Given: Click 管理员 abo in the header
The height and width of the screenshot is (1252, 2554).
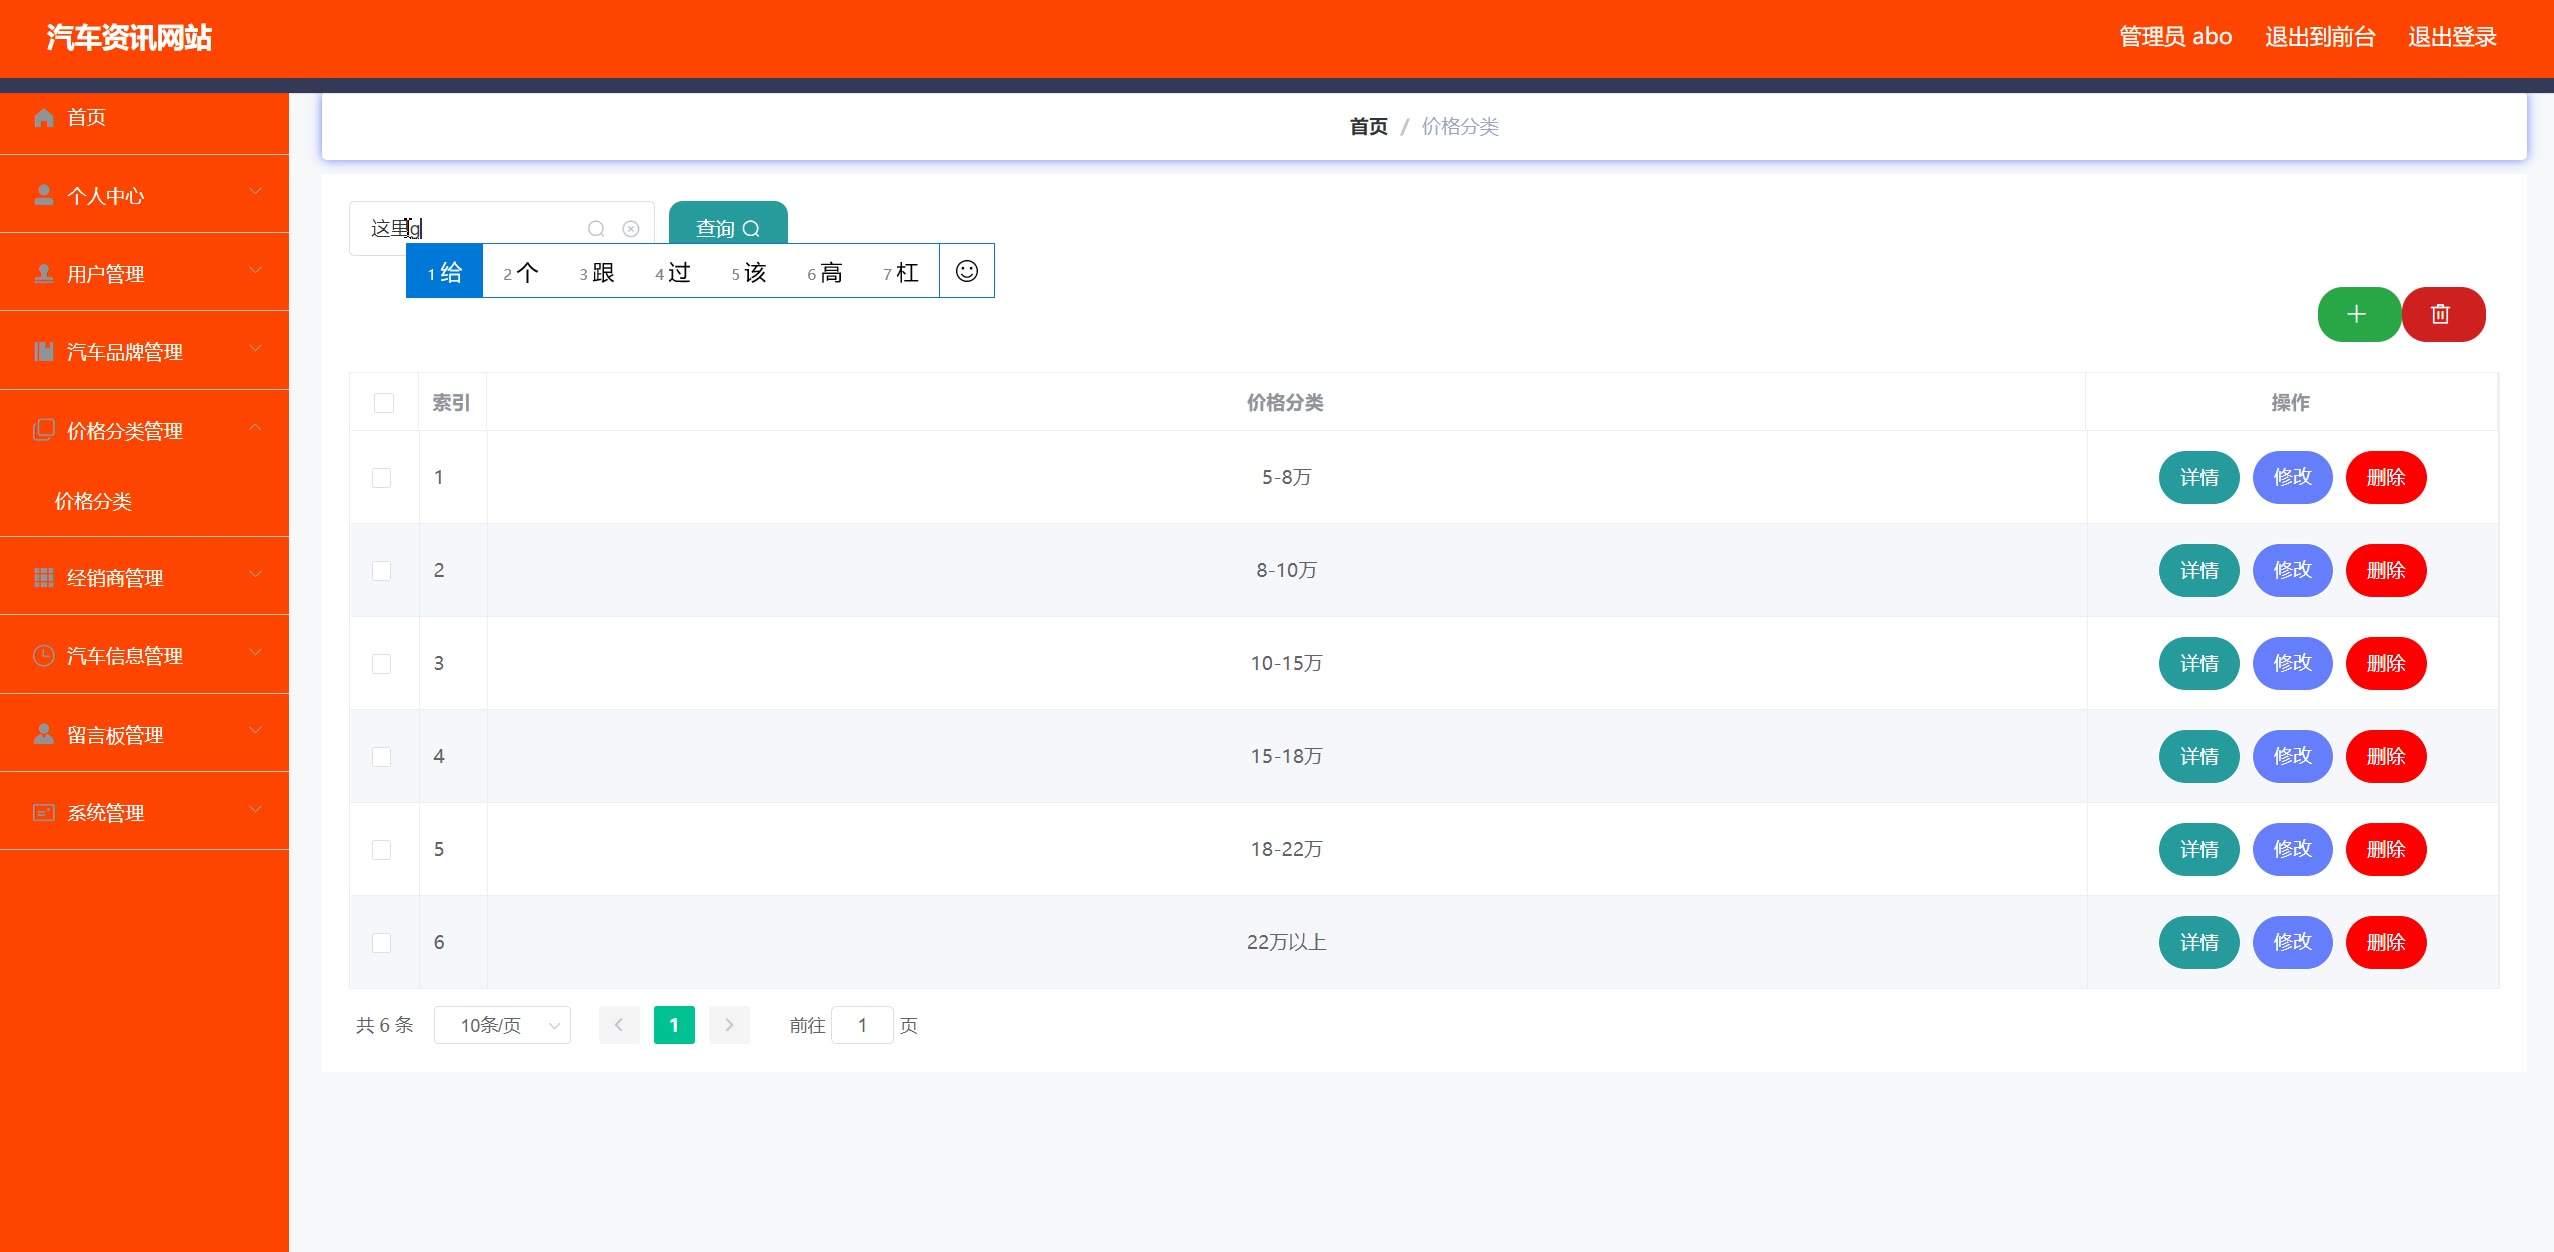Looking at the screenshot, I should (x=2176, y=37).
